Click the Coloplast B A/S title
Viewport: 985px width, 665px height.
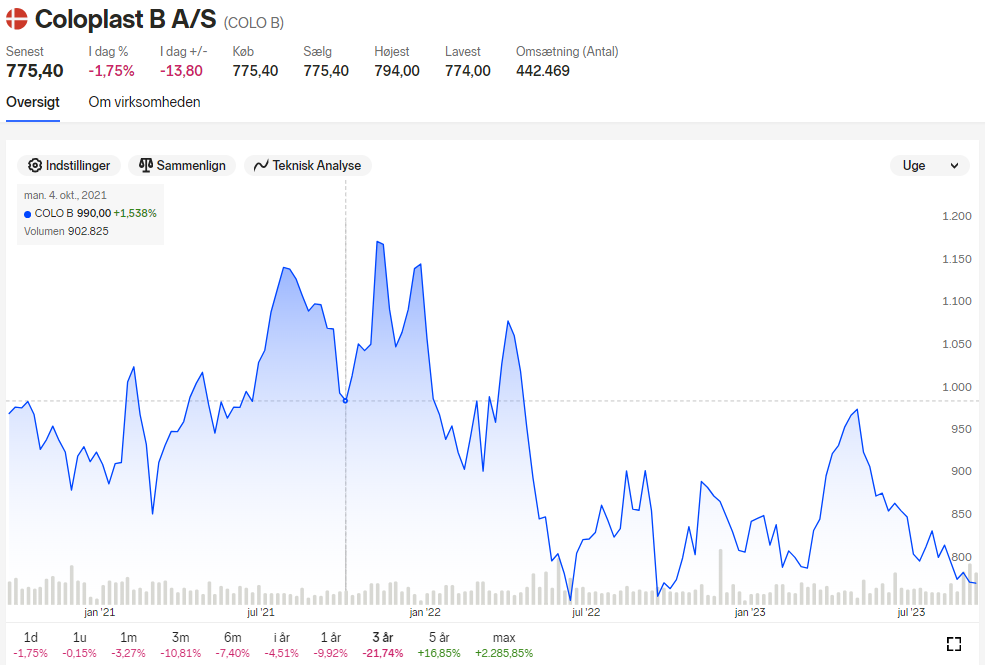[x=126, y=19]
